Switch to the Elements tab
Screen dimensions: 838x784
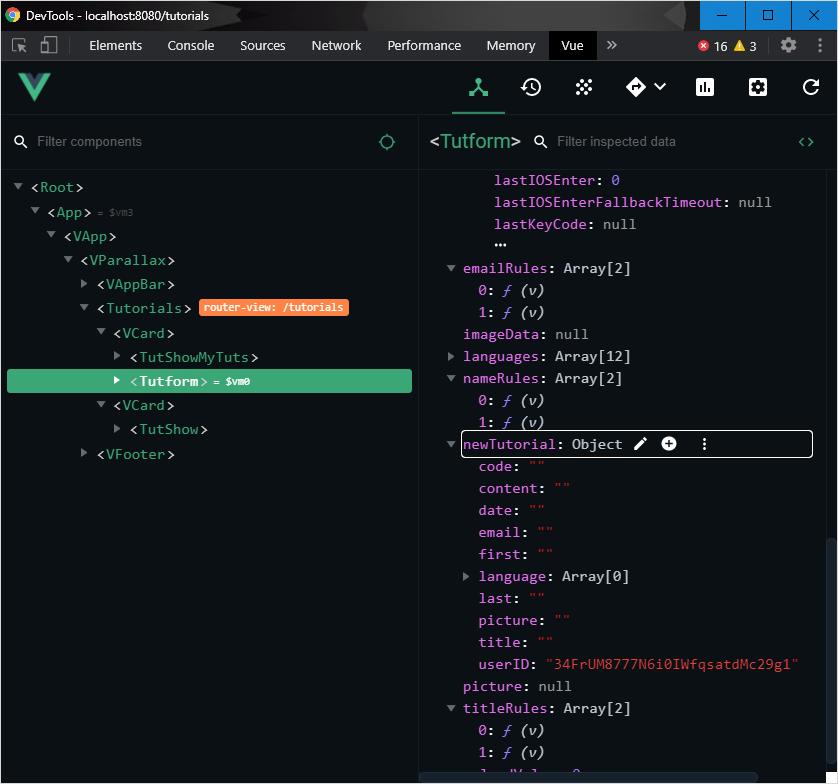pos(115,45)
